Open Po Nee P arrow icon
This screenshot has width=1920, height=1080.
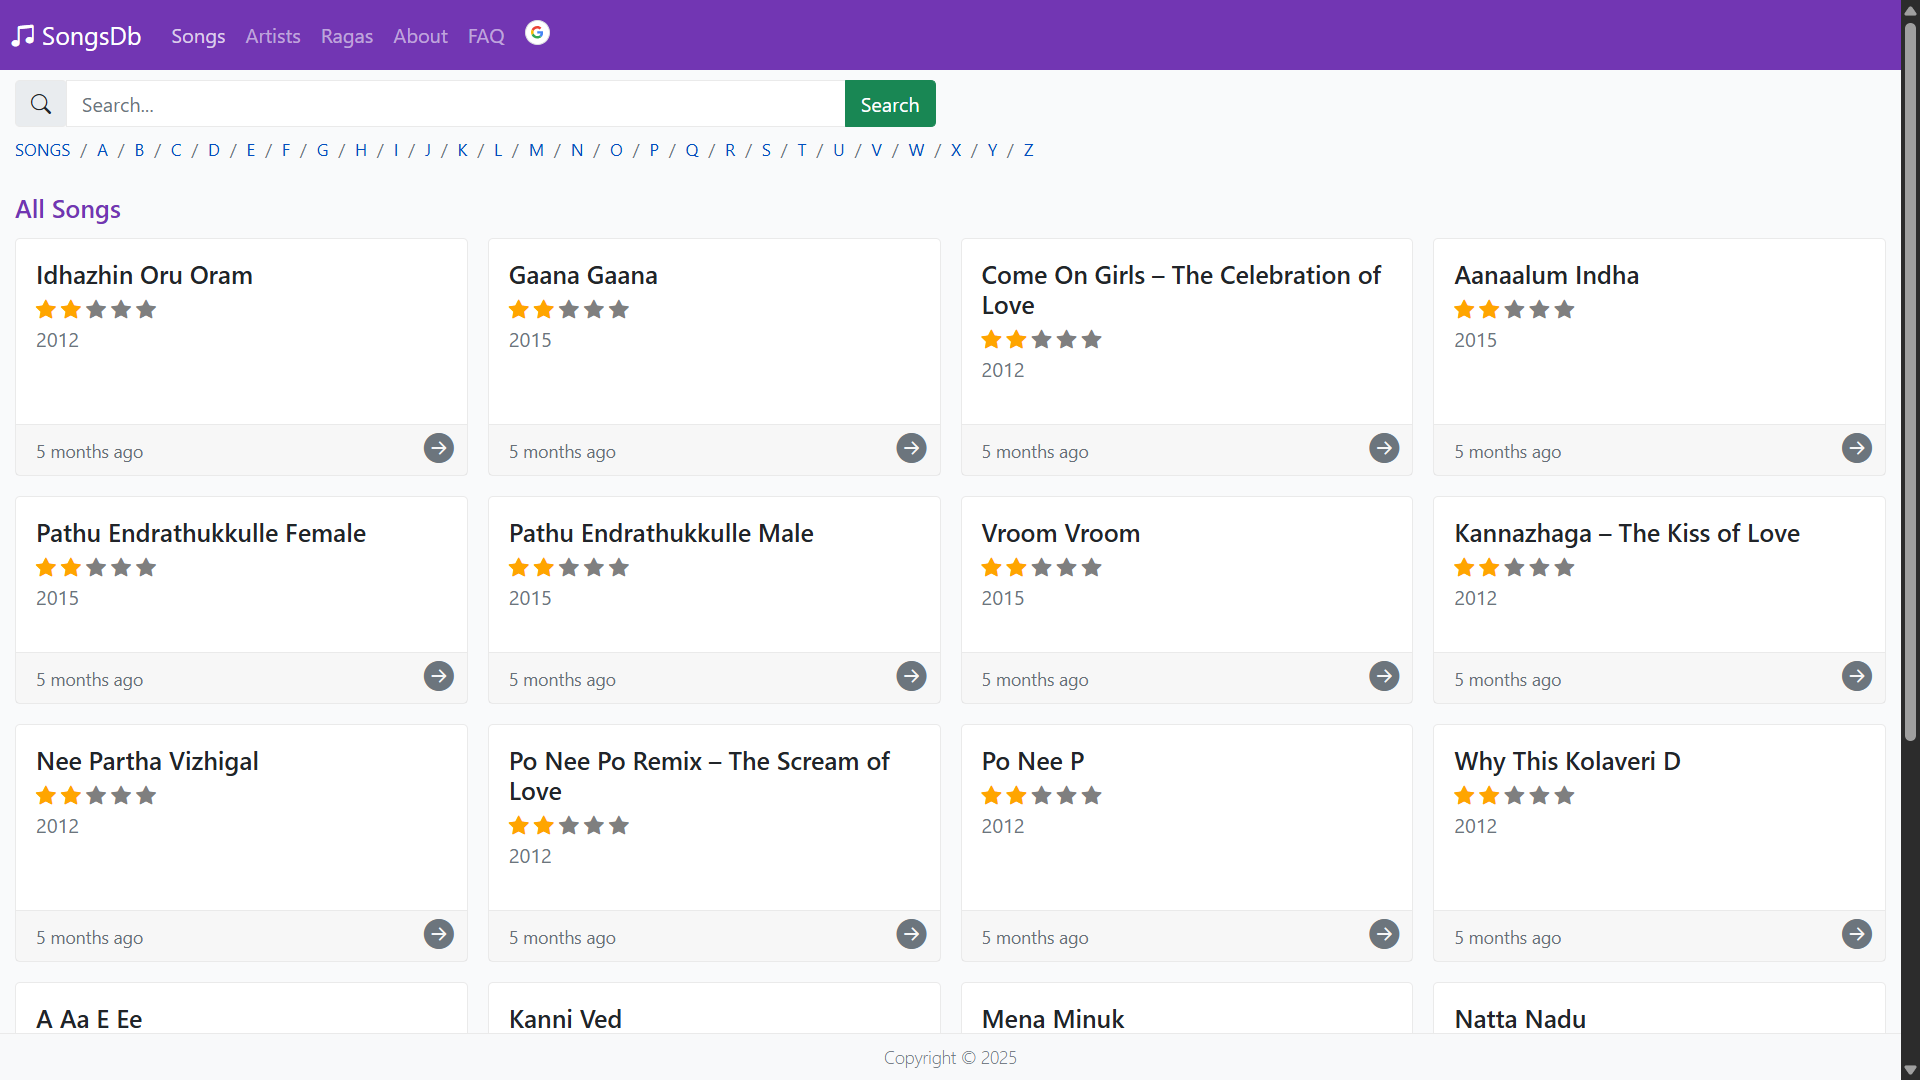coord(1384,934)
